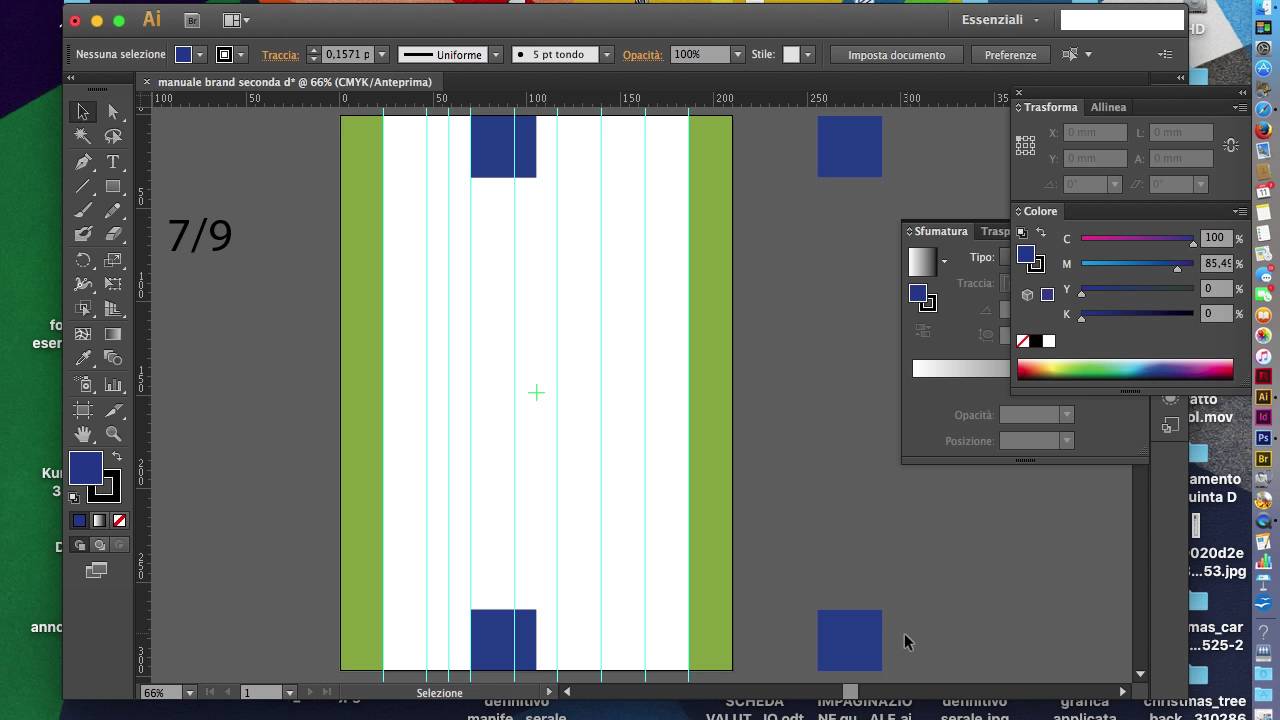Open the 5 pt tondo brush dropdown
Screen dimensions: 1280x720
tap(606, 55)
